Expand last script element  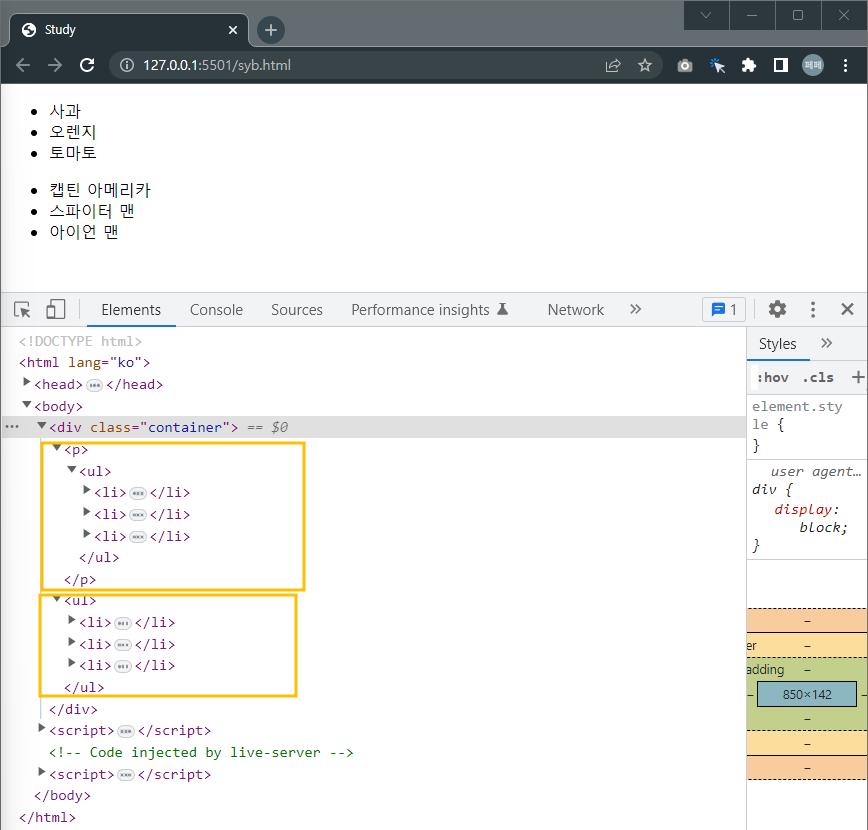(42, 772)
